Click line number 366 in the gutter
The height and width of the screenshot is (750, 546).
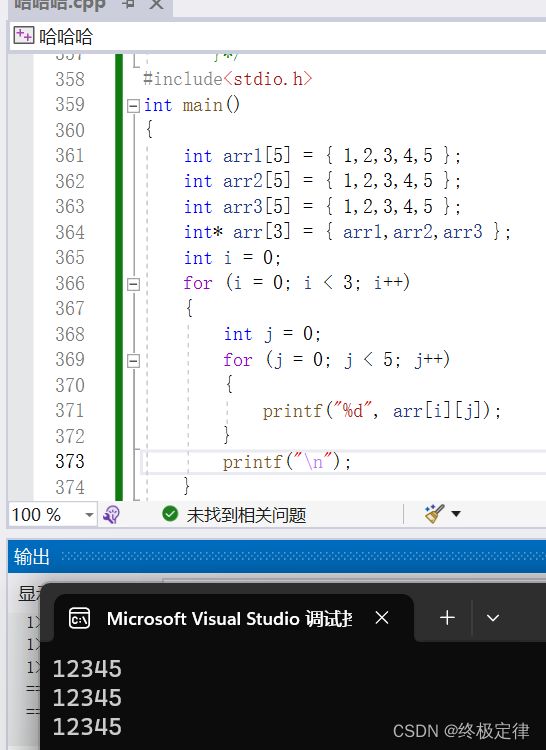tap(70, 283)
